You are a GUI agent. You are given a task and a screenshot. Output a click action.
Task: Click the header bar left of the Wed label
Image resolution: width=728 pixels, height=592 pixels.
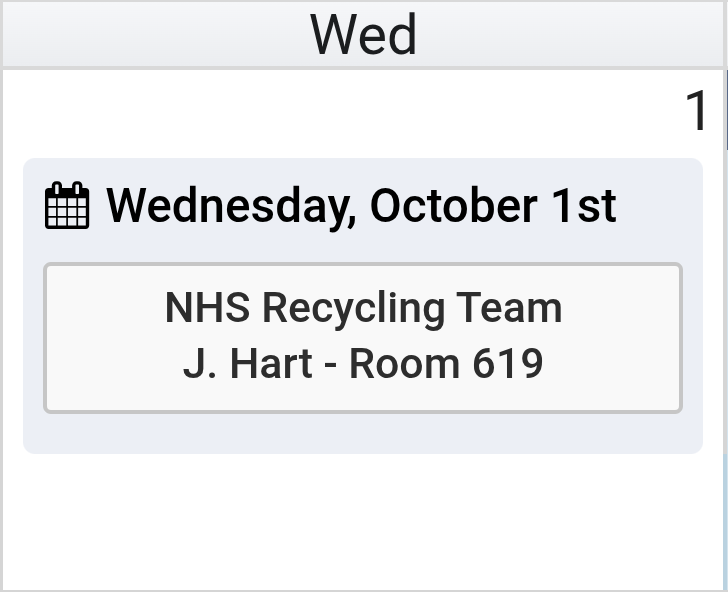(150, 35)
